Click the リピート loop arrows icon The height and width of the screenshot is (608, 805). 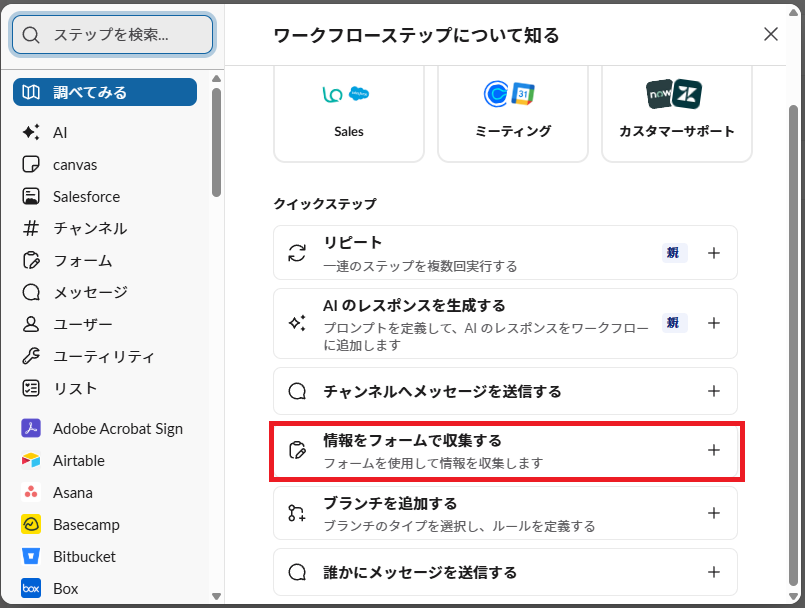(x=297, y=253)
